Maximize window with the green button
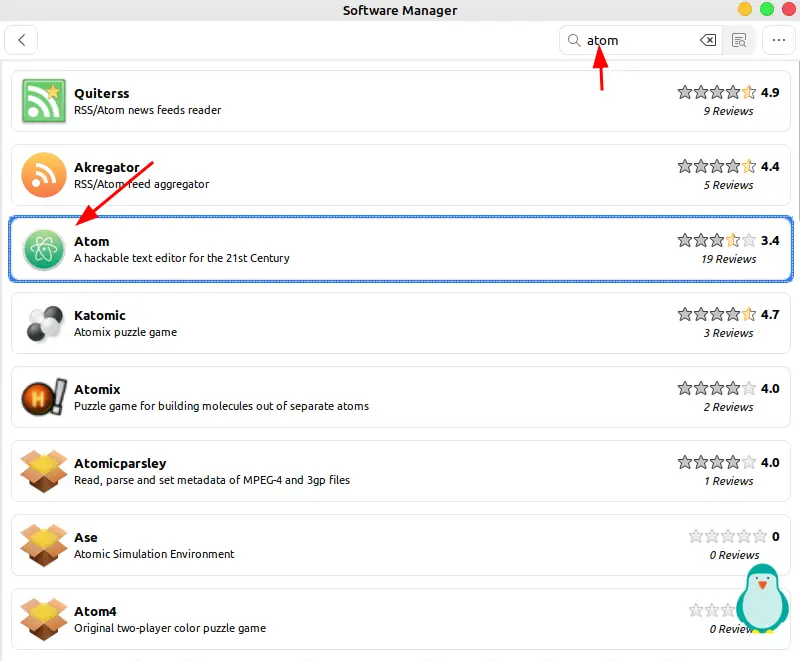Screen dimensions: 800x661 [767, 9]
